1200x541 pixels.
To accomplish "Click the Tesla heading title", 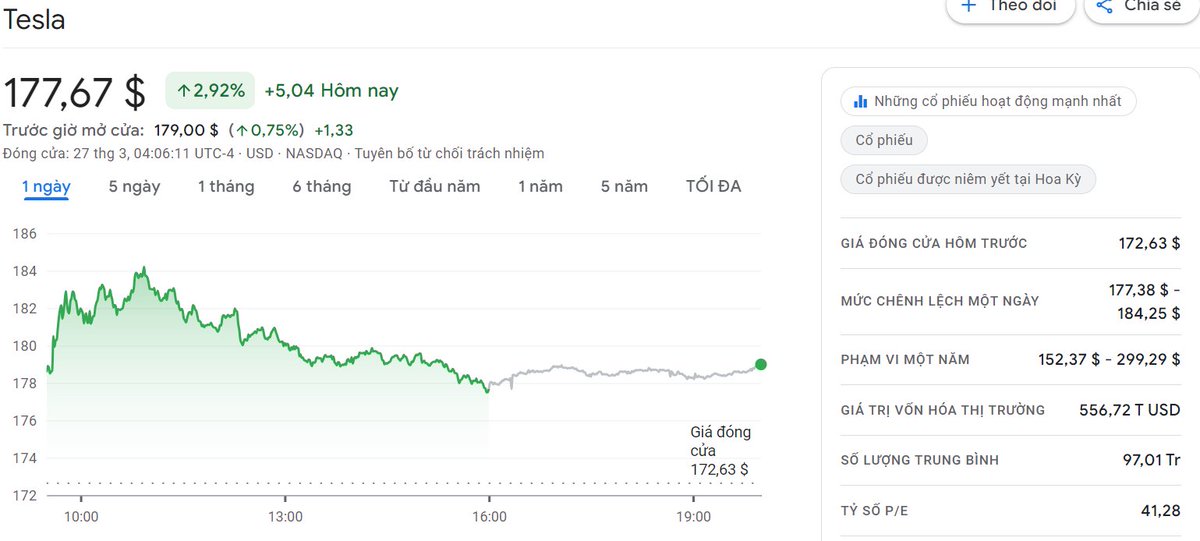I will click(x=35, y=19).
